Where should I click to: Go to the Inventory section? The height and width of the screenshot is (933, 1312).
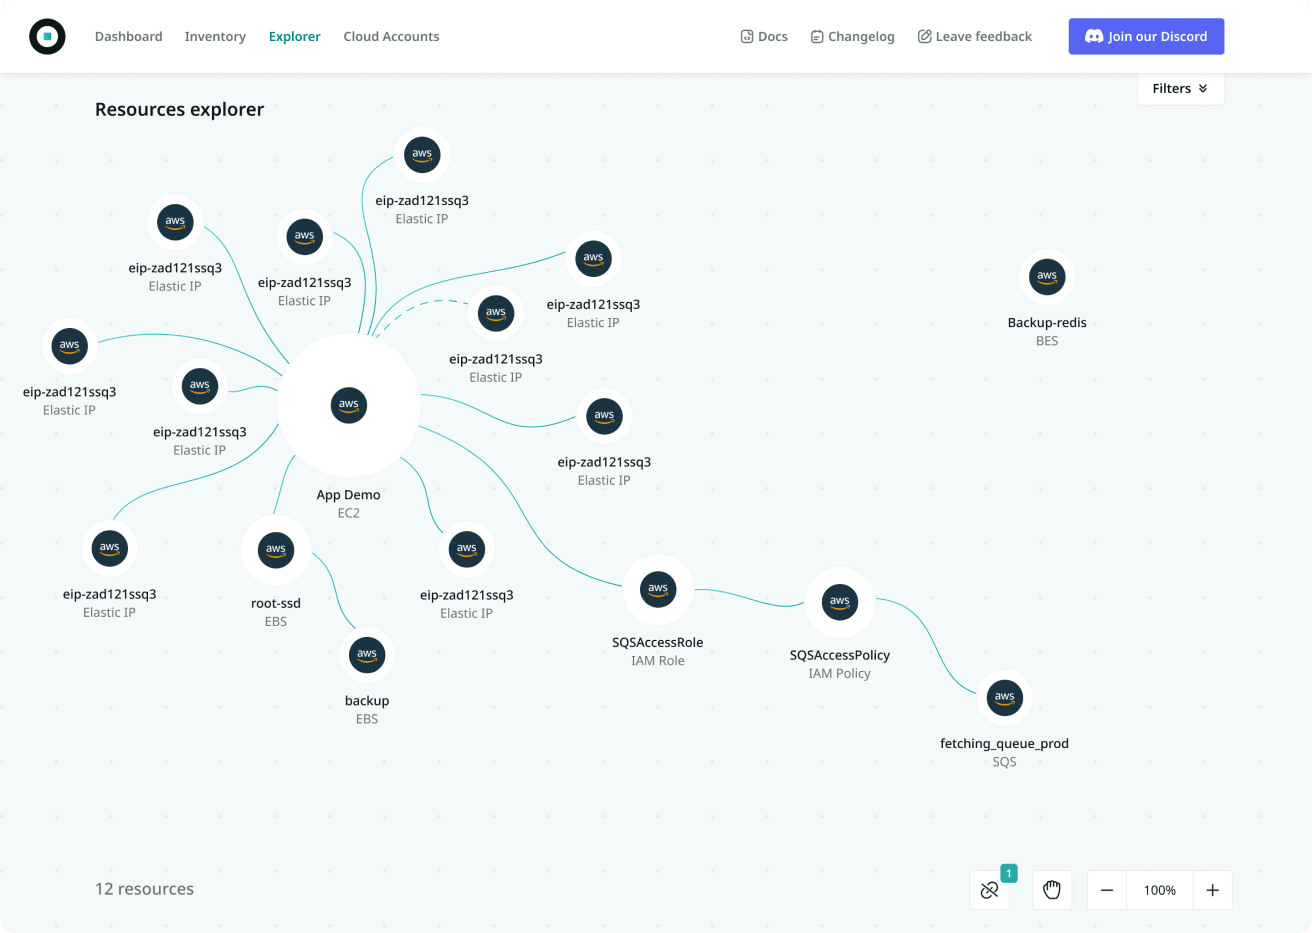(x=215, y=36)
